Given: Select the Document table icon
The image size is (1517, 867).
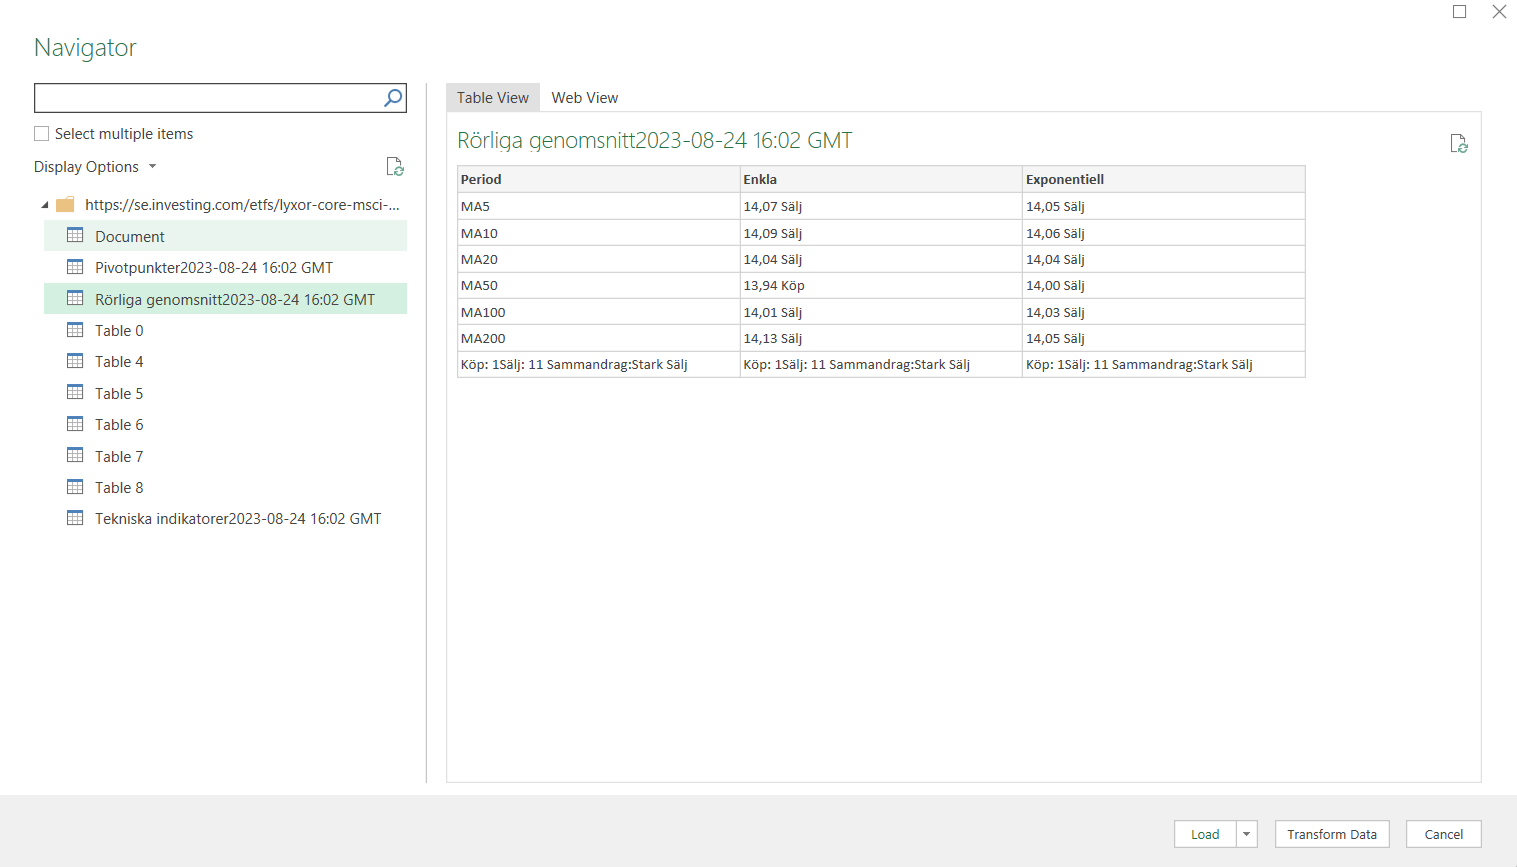Looking at the screenshot, I should [x=75, y=236].
